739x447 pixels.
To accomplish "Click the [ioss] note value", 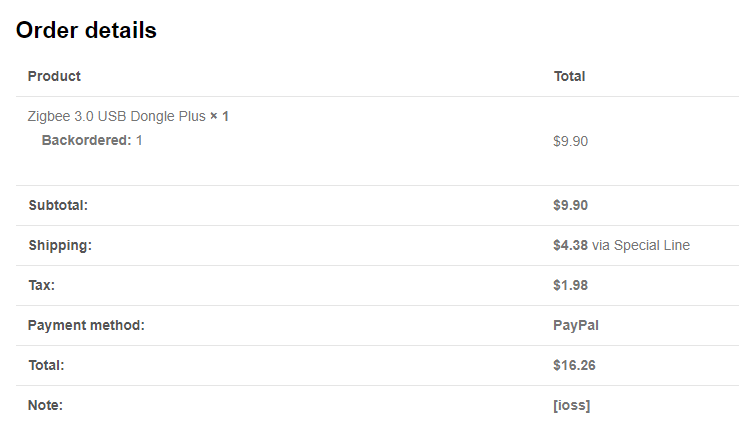I will 572,406.
